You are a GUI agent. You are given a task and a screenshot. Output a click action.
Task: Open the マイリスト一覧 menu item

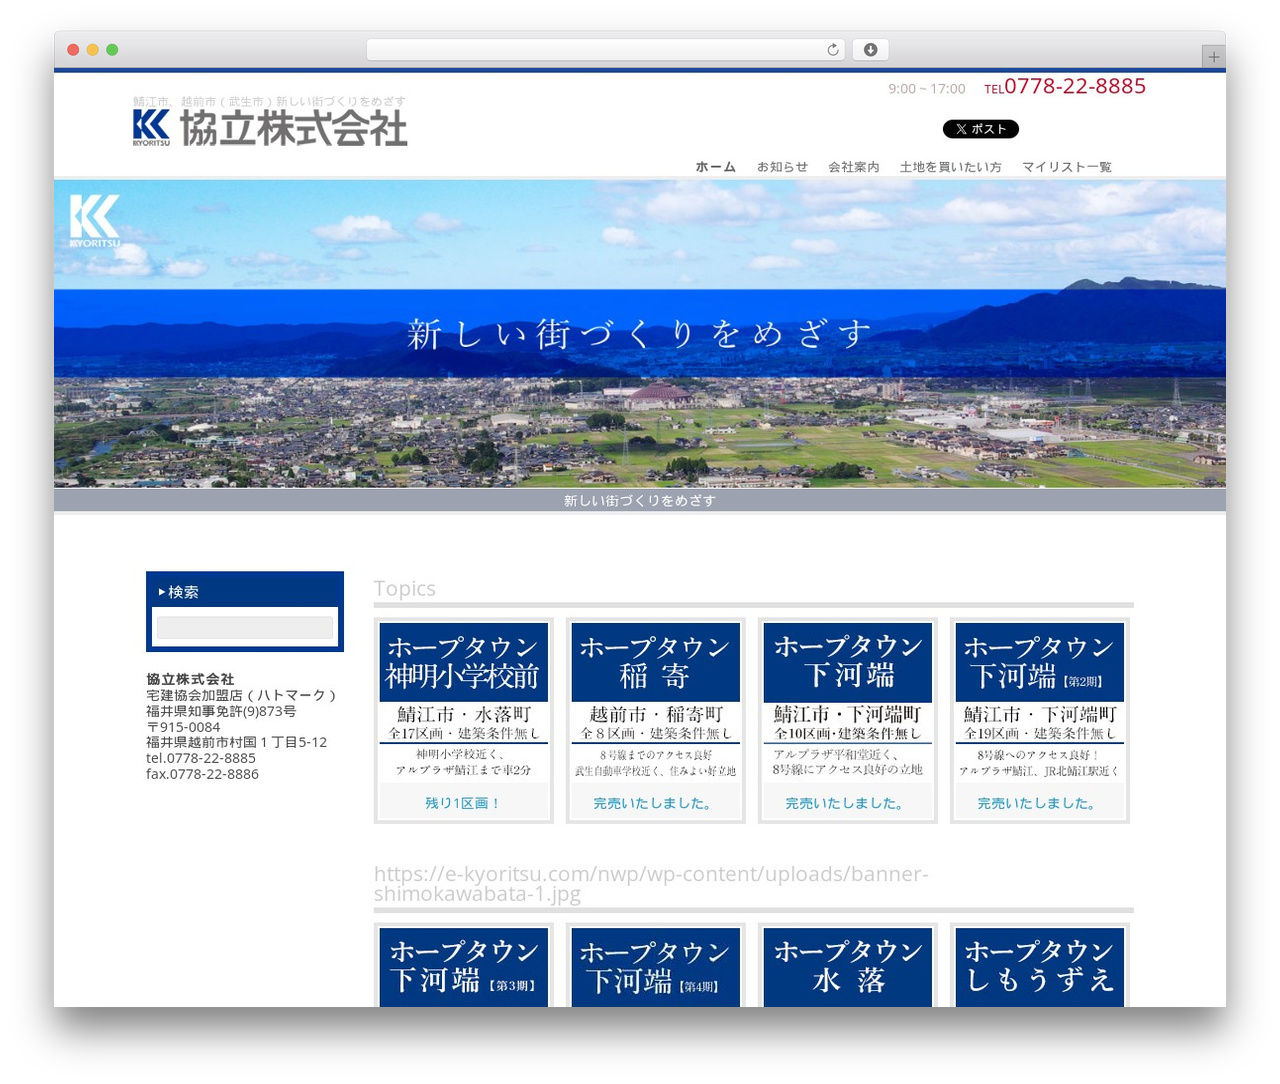(x=1066, y=167)
